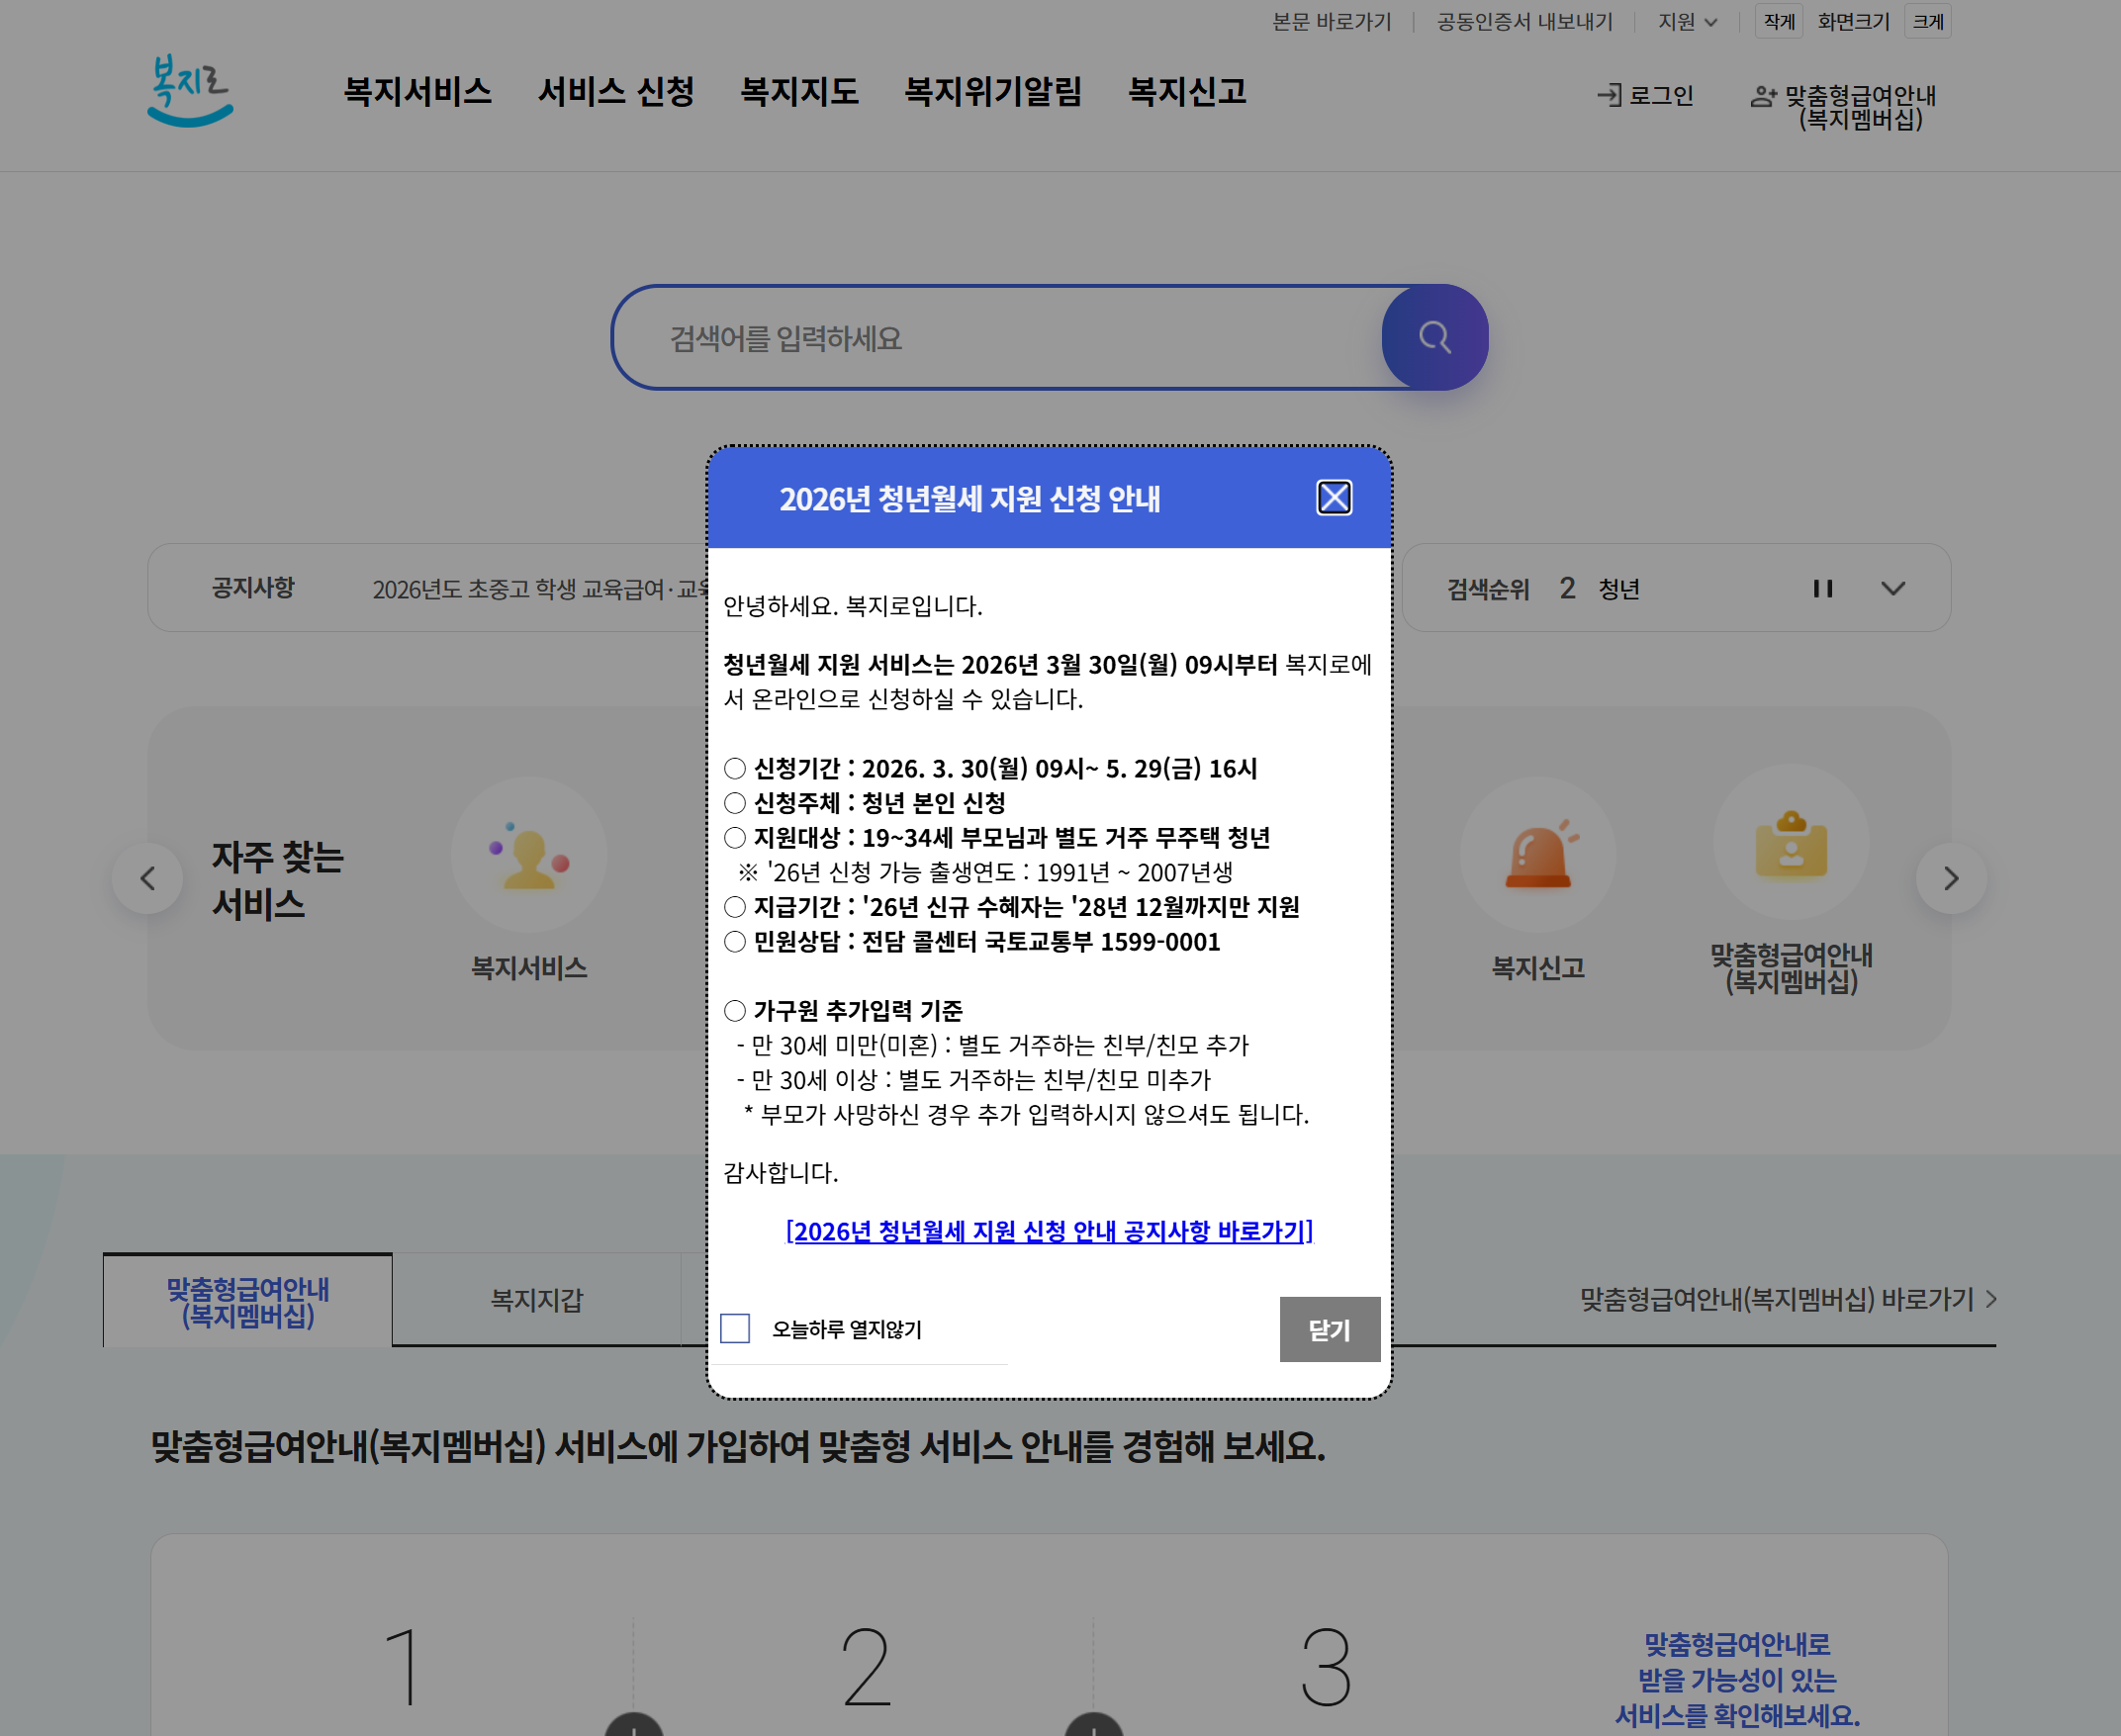Click the 맞춤형급여안내 clipboard icon

pyautogui.click(x=1791, y=845)
